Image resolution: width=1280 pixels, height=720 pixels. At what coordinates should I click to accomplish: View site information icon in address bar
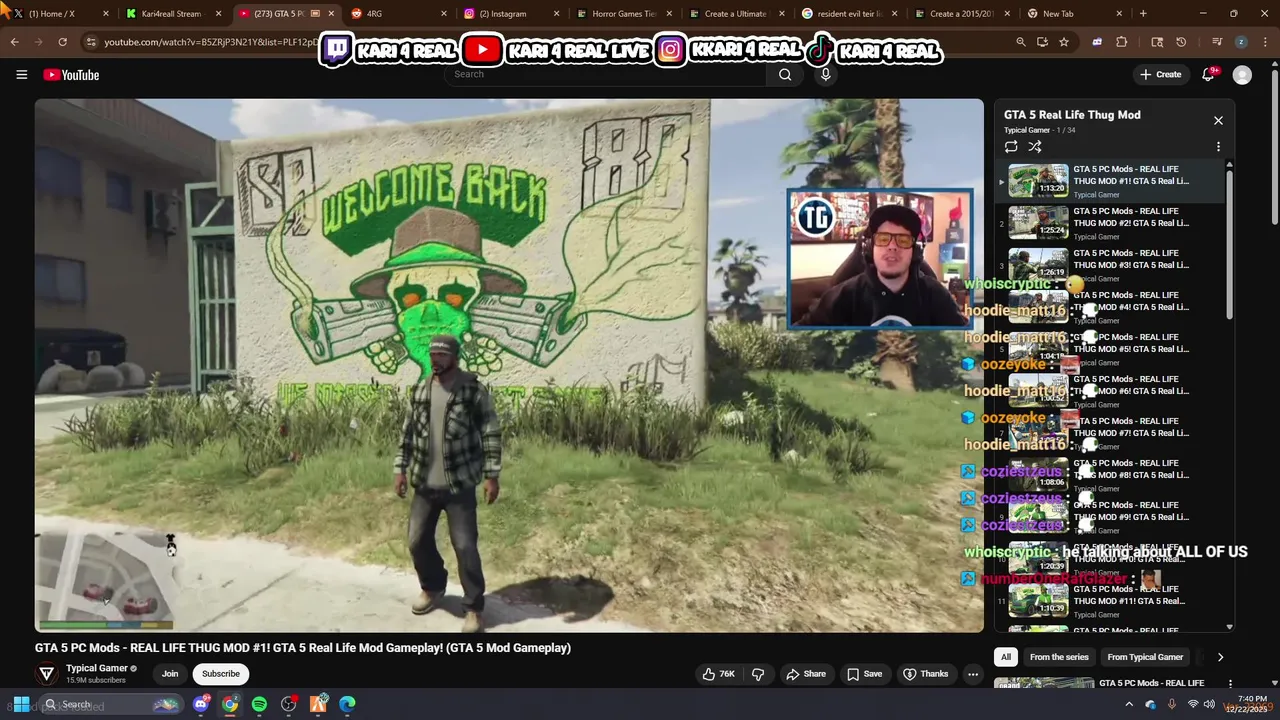click(x=91, y=42)
